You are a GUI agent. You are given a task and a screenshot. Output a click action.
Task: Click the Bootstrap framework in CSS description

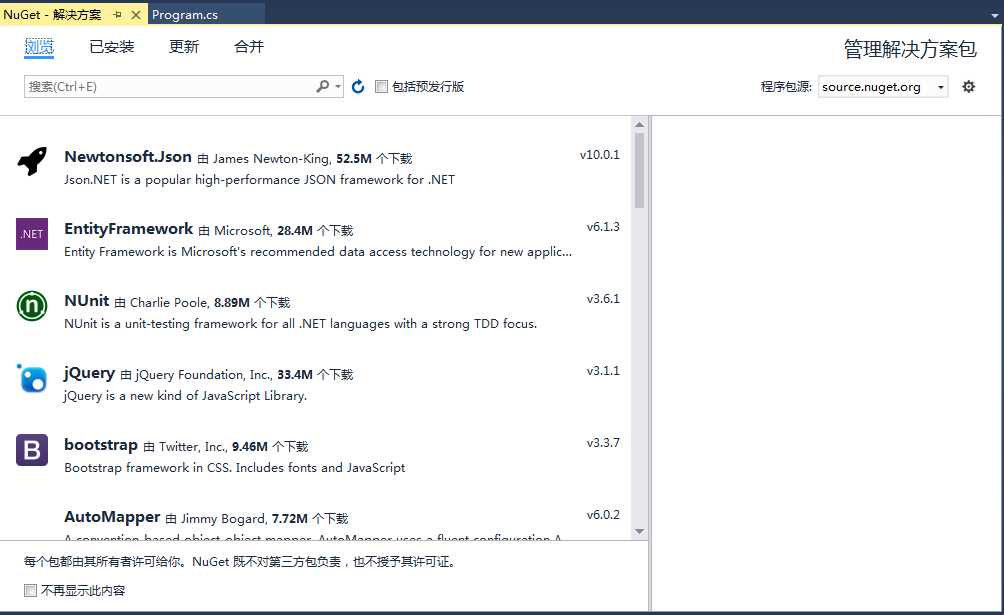click(234, 468)
